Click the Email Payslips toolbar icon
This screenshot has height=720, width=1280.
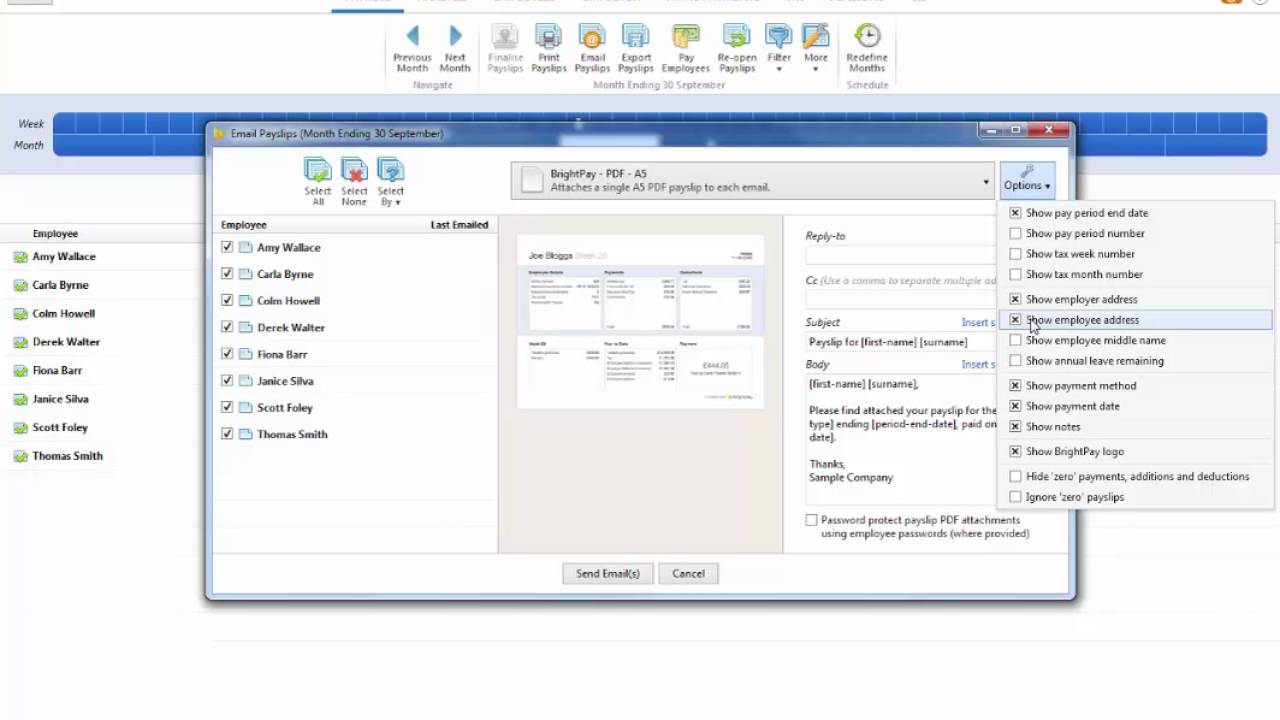pyautogui.click(x=592, y=49)
